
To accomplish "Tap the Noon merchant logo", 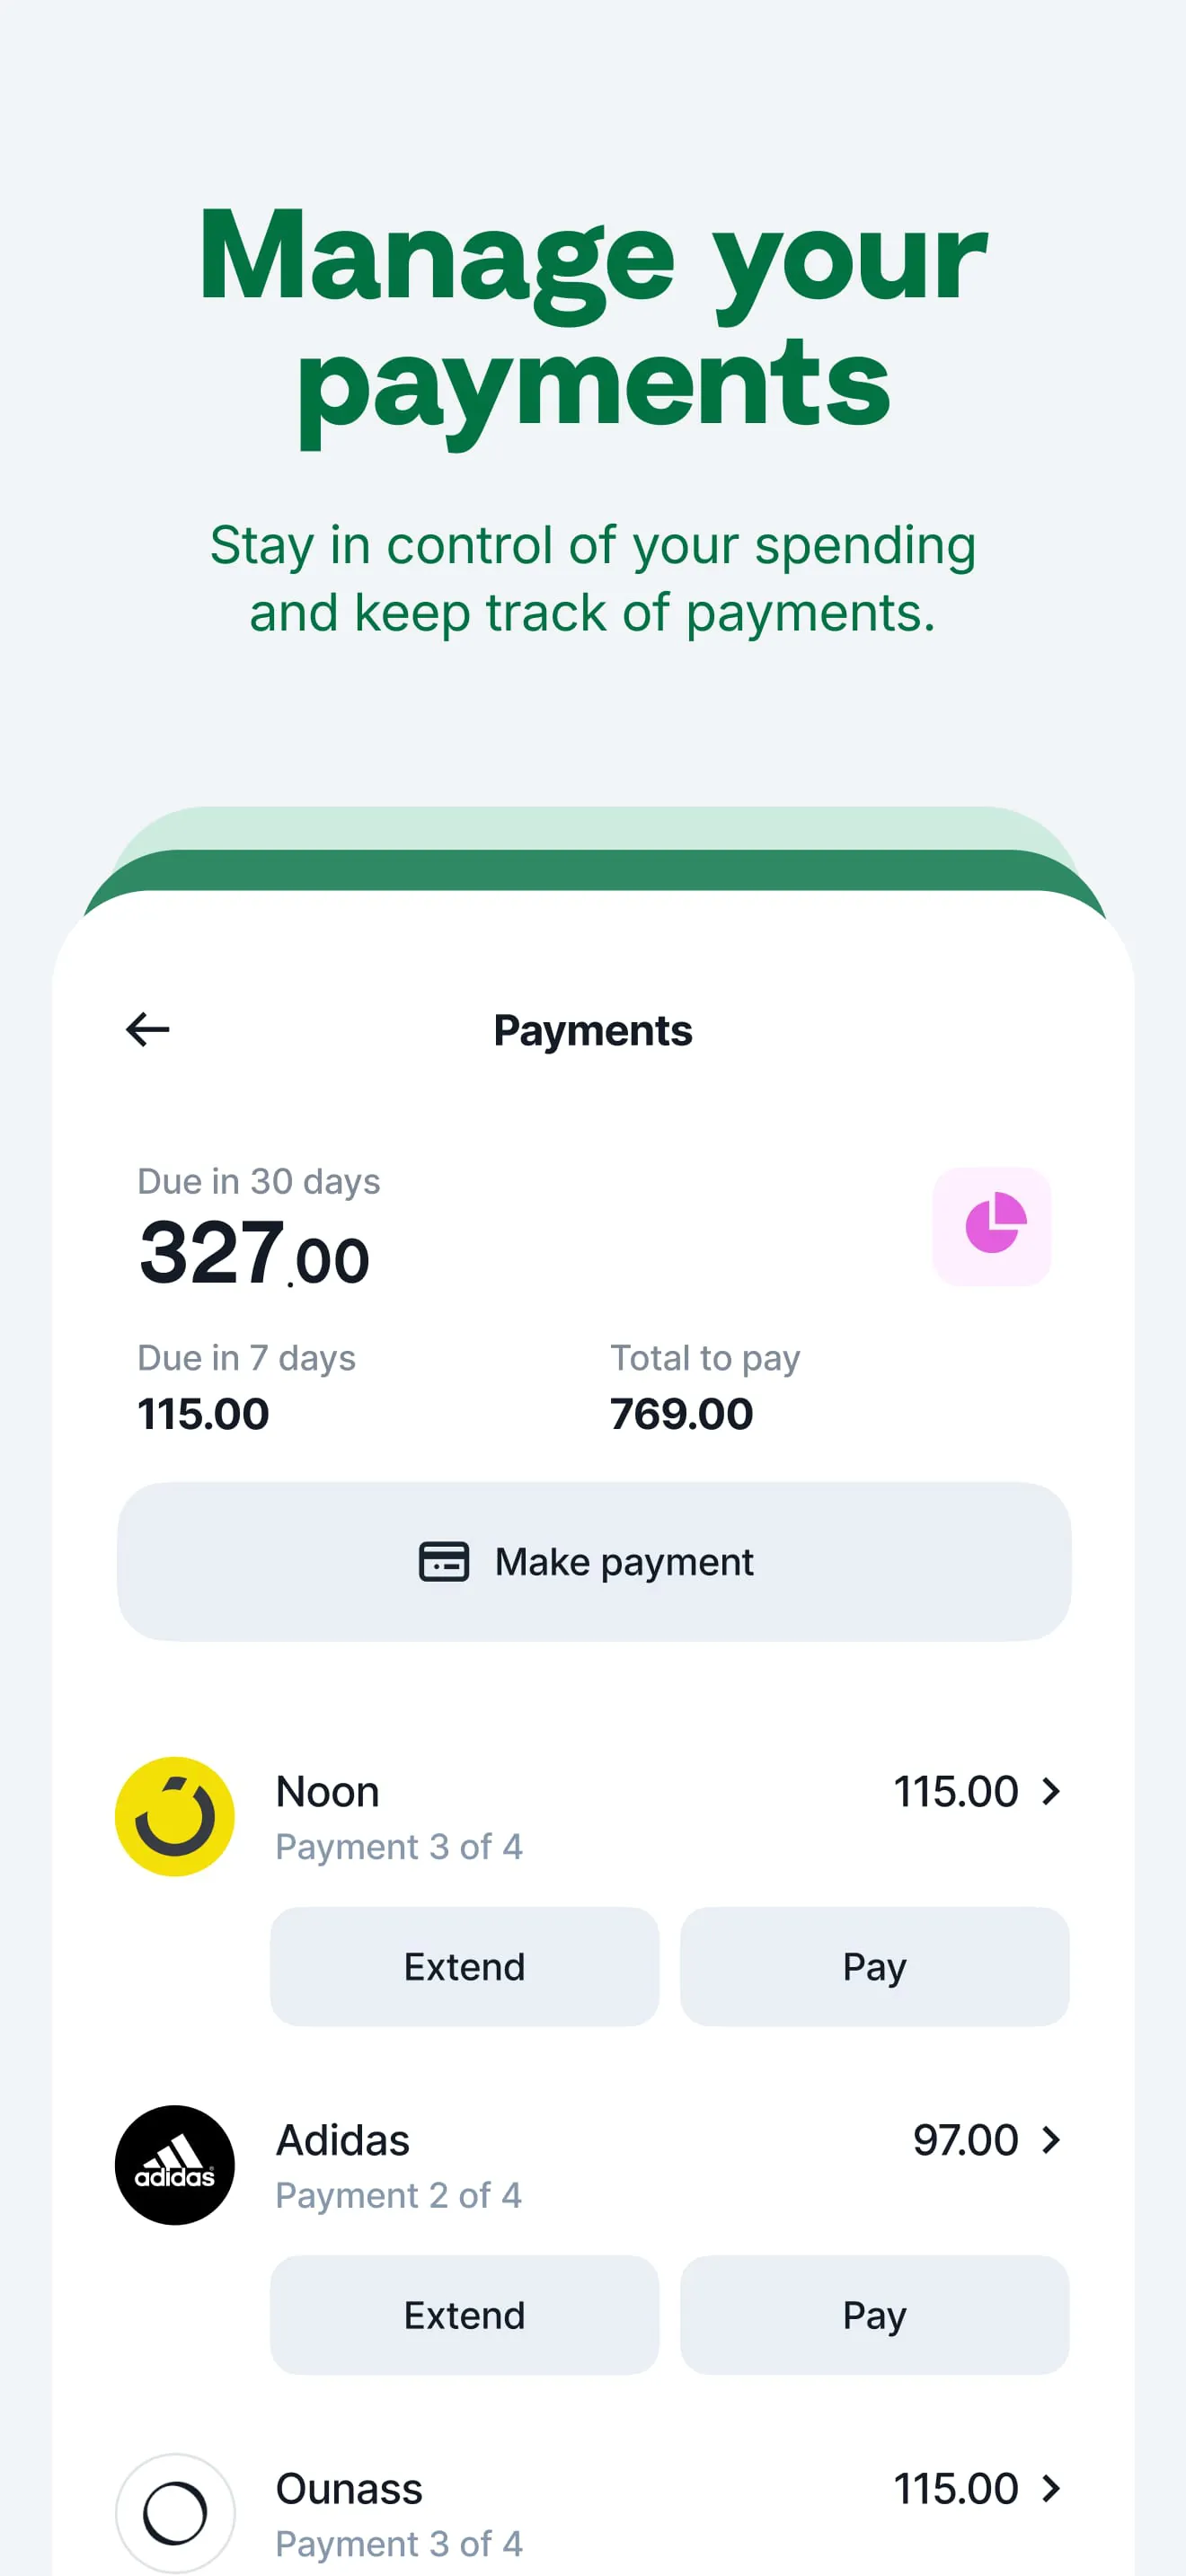I will tap(175, 1816).
